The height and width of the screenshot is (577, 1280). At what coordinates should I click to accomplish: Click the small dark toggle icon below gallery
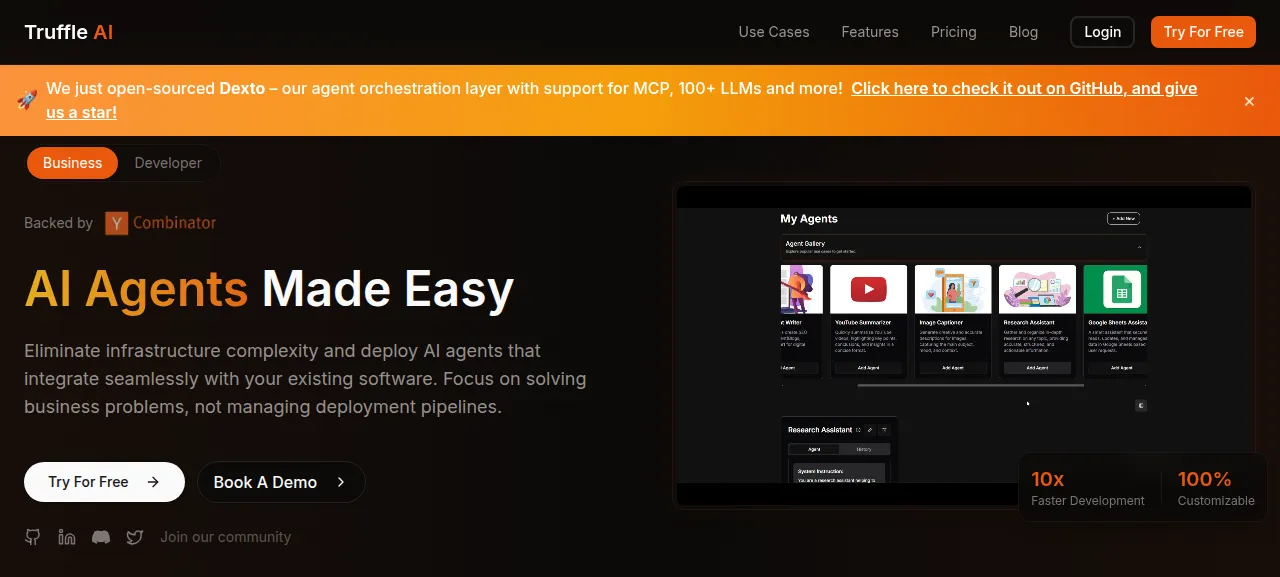[x=1141, y=405]
